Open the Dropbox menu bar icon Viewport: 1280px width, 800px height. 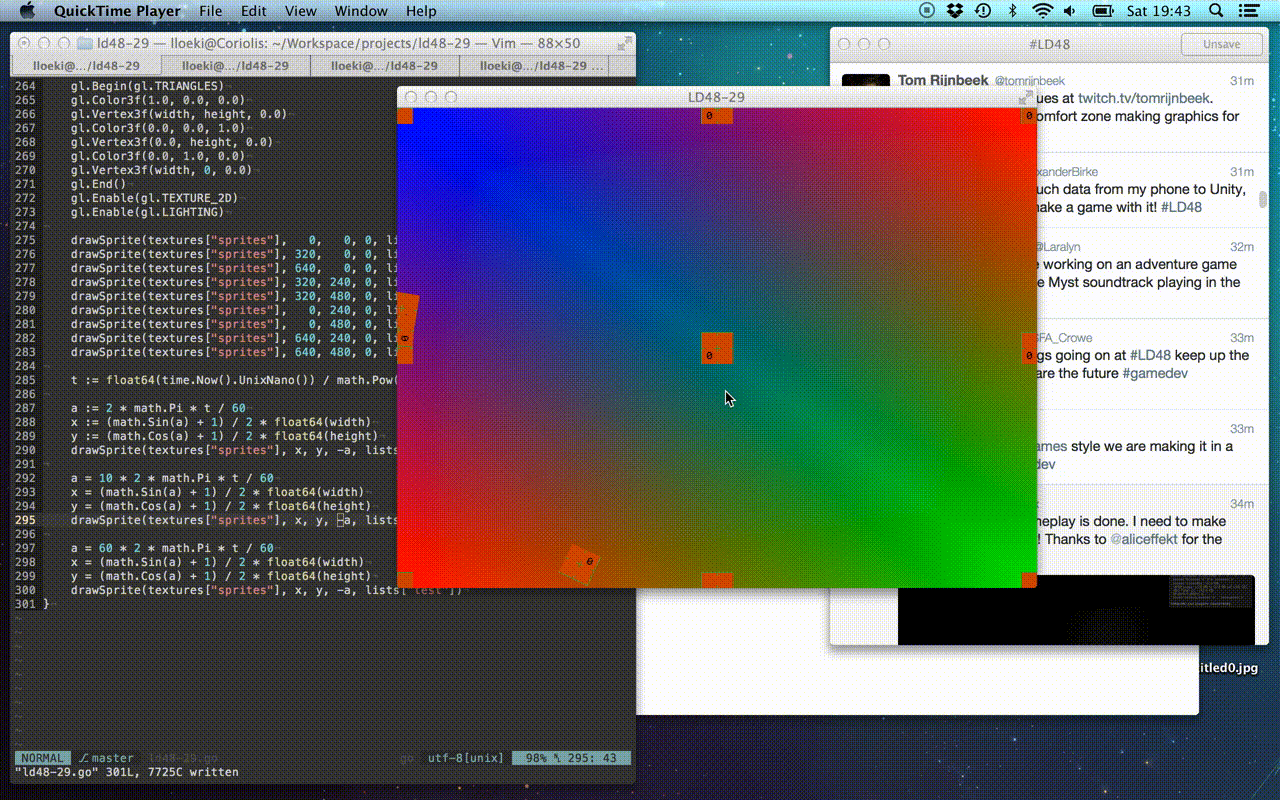(955, 11)
